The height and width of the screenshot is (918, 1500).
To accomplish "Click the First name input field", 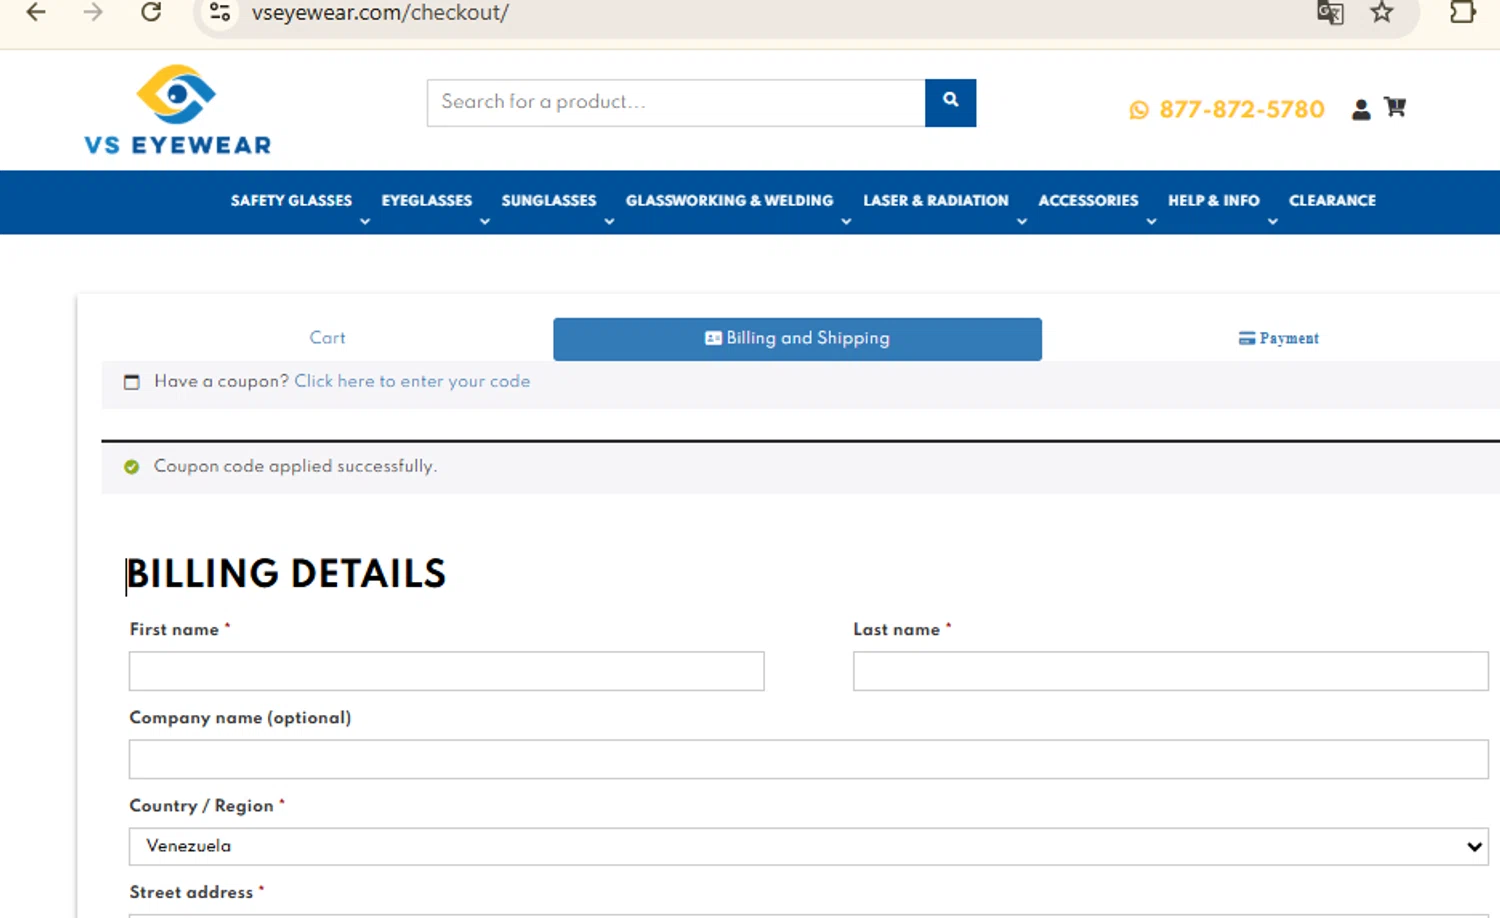I will [x=446, y=671].
